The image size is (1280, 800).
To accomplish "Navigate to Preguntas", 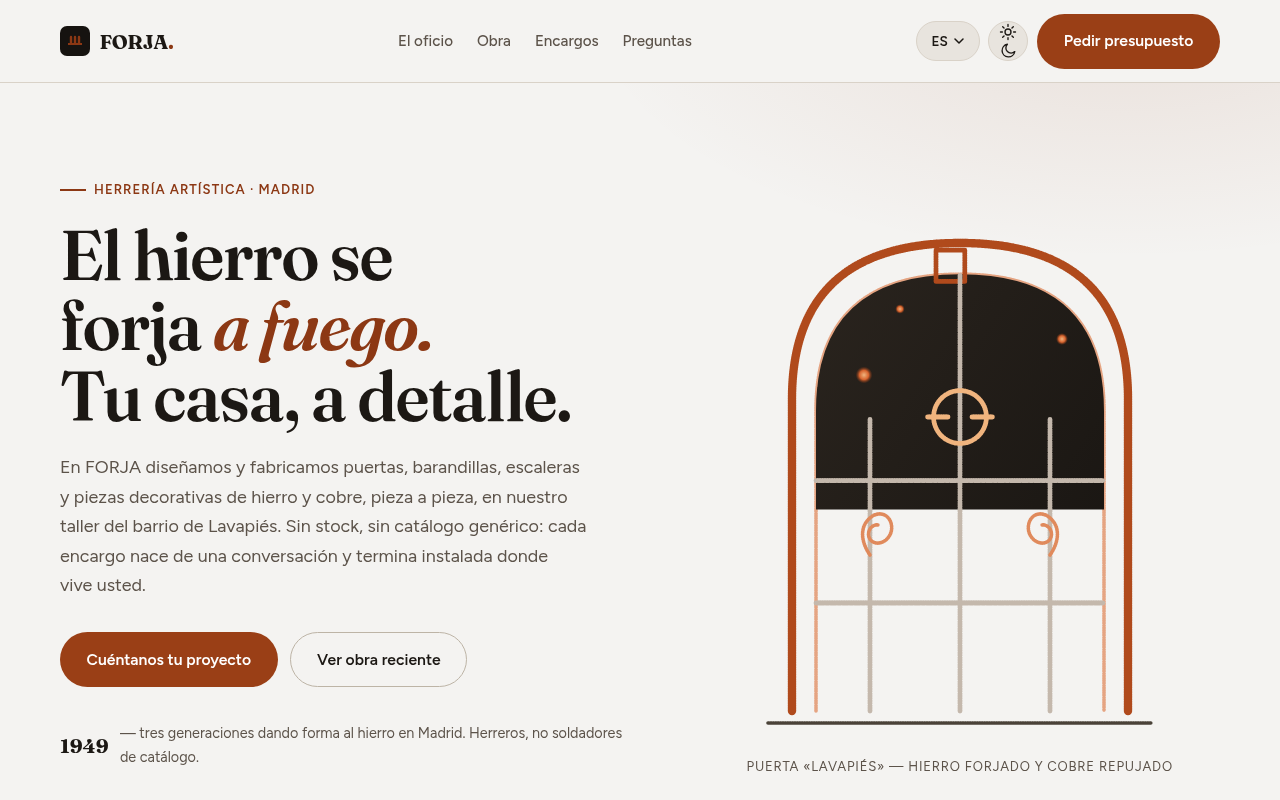I will coord(657,41).
